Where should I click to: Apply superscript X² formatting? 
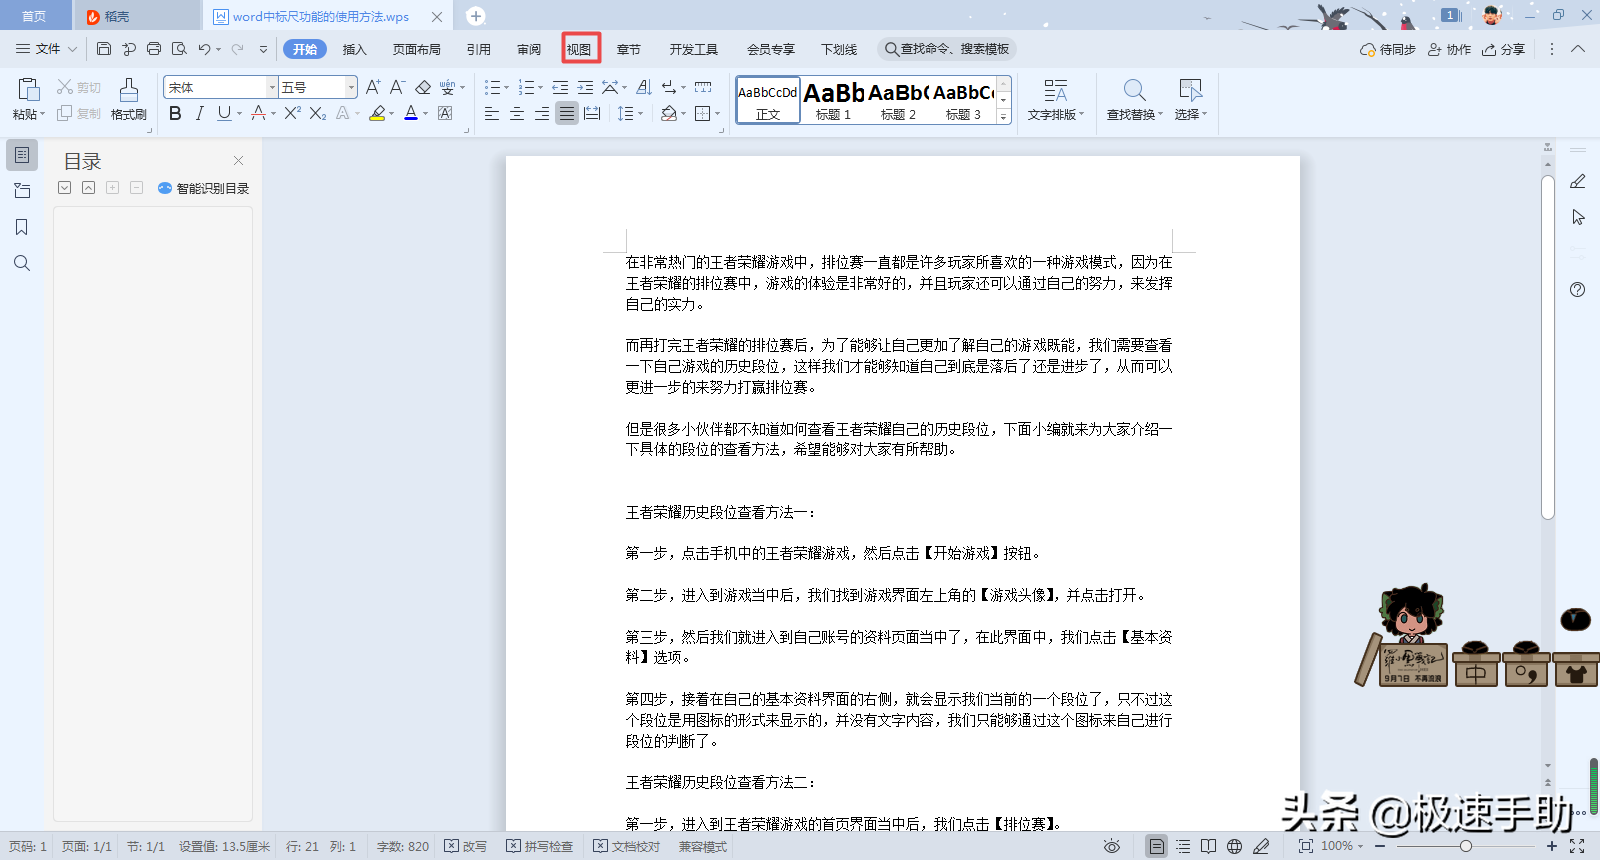(x=292, y=114)
